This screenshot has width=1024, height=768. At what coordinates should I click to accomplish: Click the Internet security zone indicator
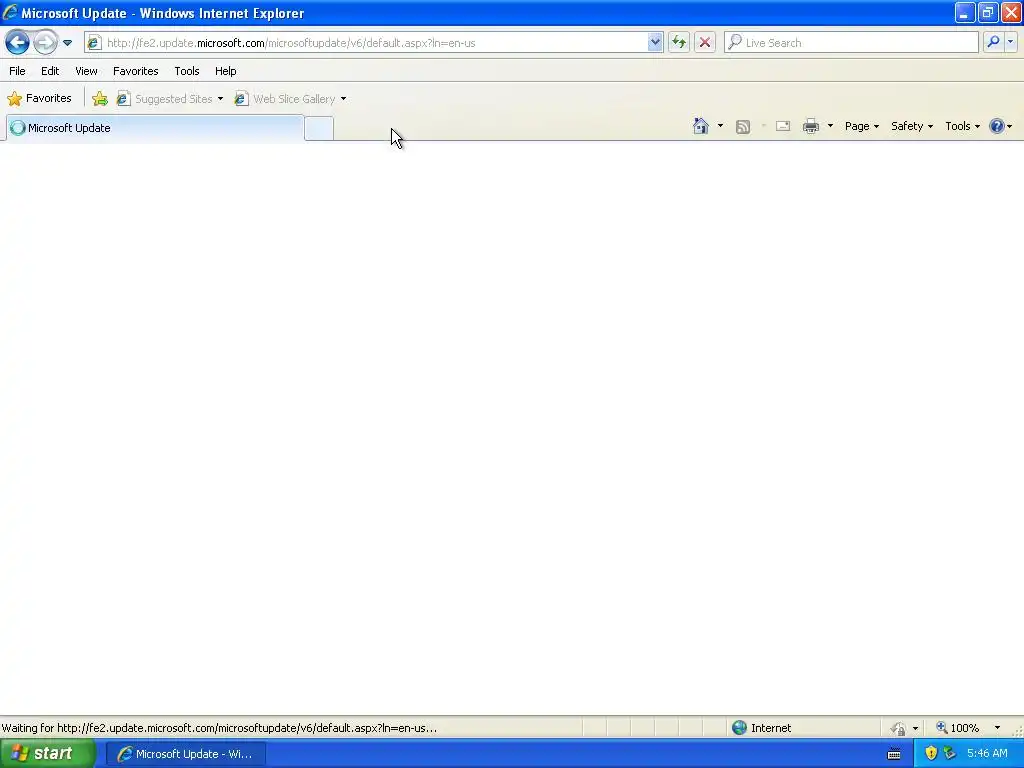coord(761,728)
